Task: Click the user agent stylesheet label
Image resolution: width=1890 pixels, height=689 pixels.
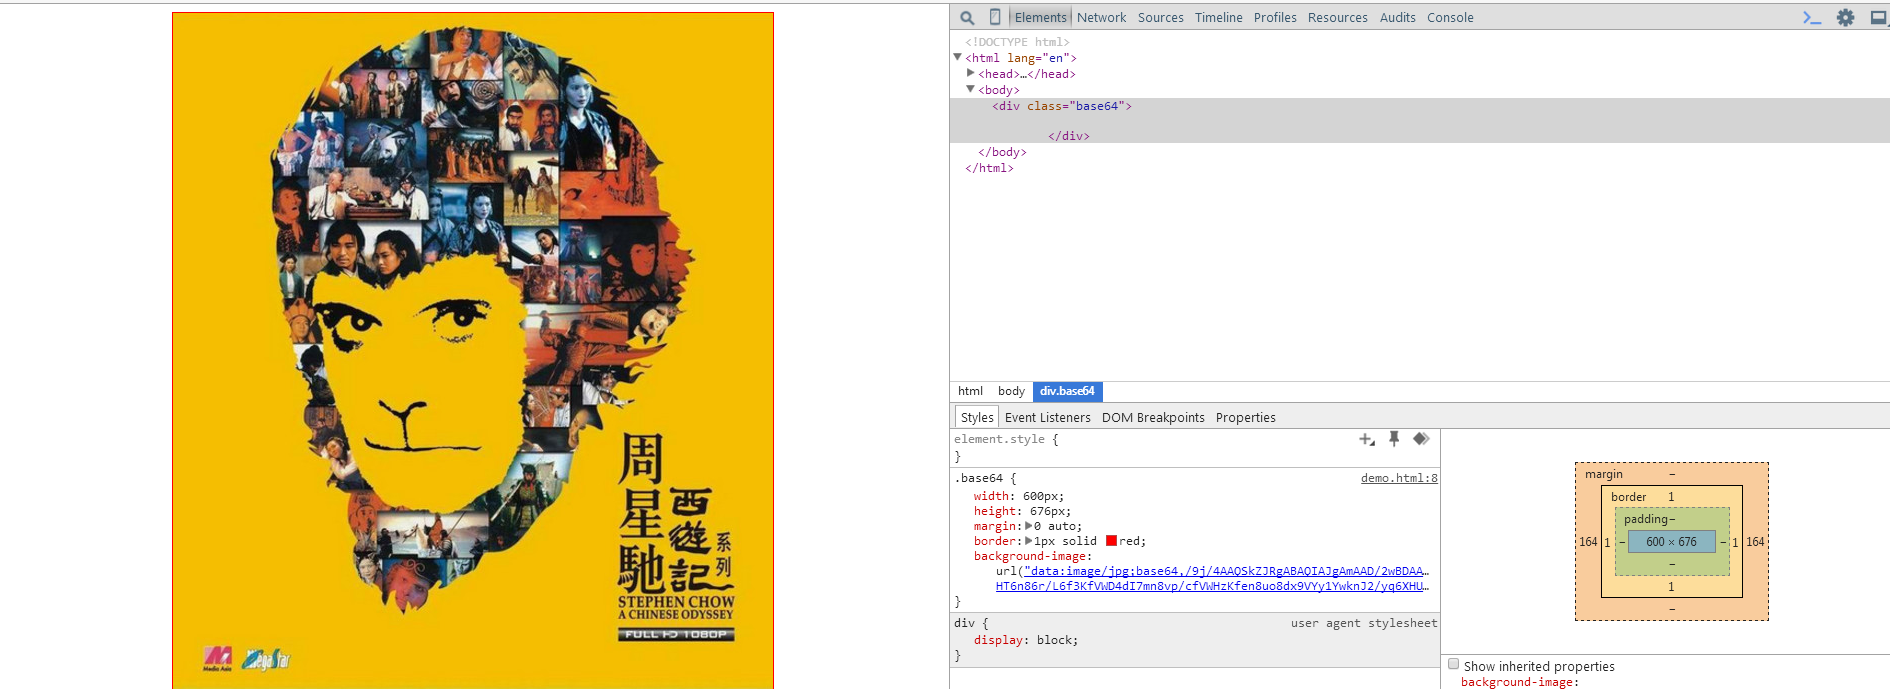Action: coord(1363,623)
